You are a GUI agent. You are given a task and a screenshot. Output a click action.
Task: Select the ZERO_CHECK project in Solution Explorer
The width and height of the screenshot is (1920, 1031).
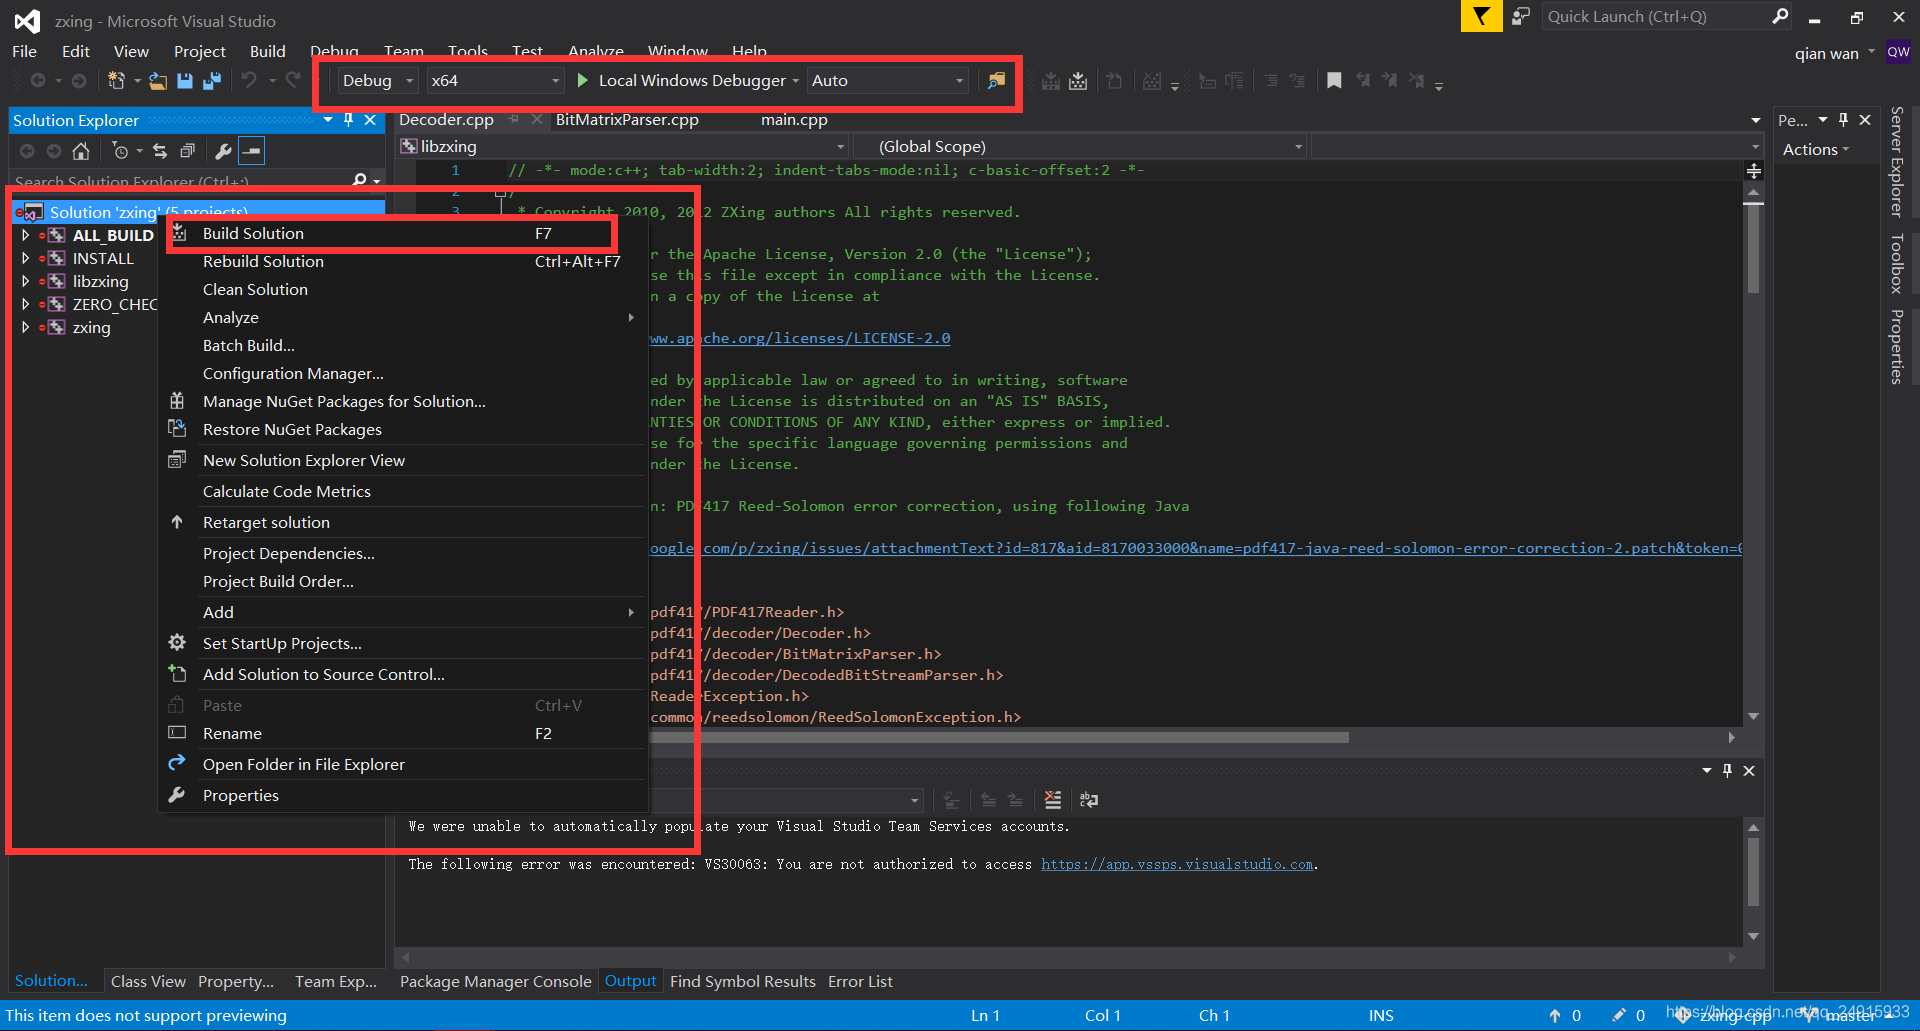pyautogui.click(x=114, y=305)
